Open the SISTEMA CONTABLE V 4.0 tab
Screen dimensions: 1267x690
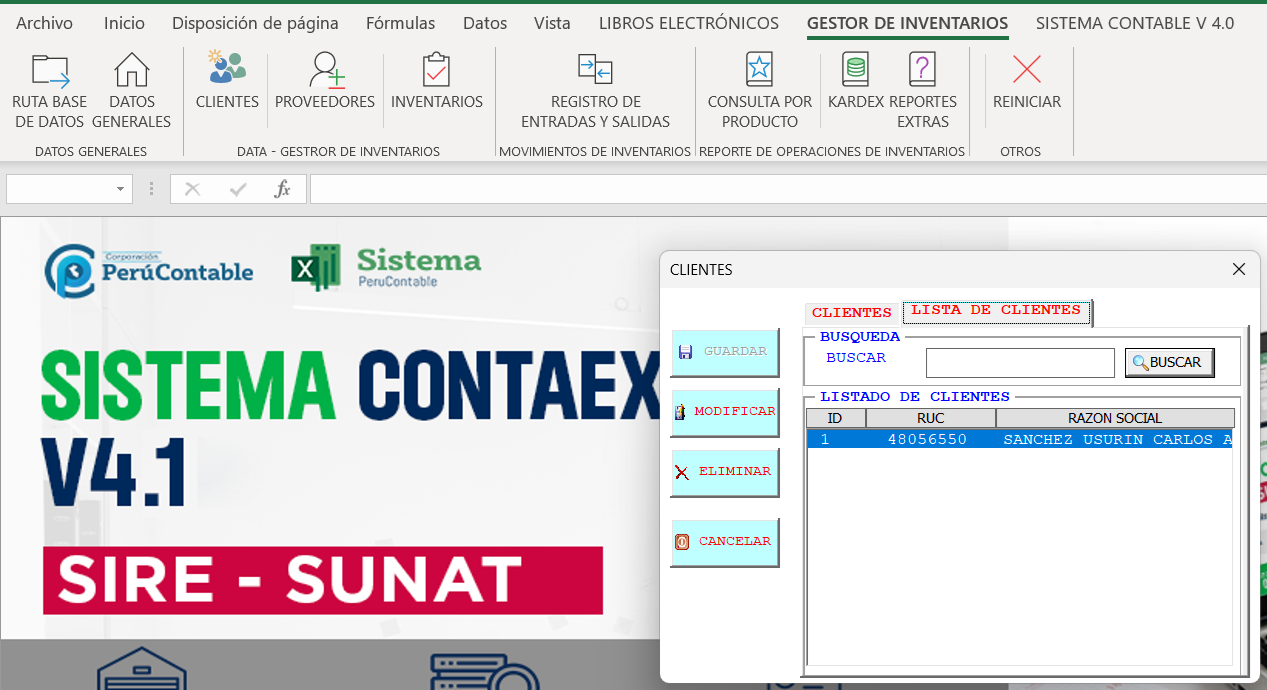pyautogui.click(x=1135, y=22)
